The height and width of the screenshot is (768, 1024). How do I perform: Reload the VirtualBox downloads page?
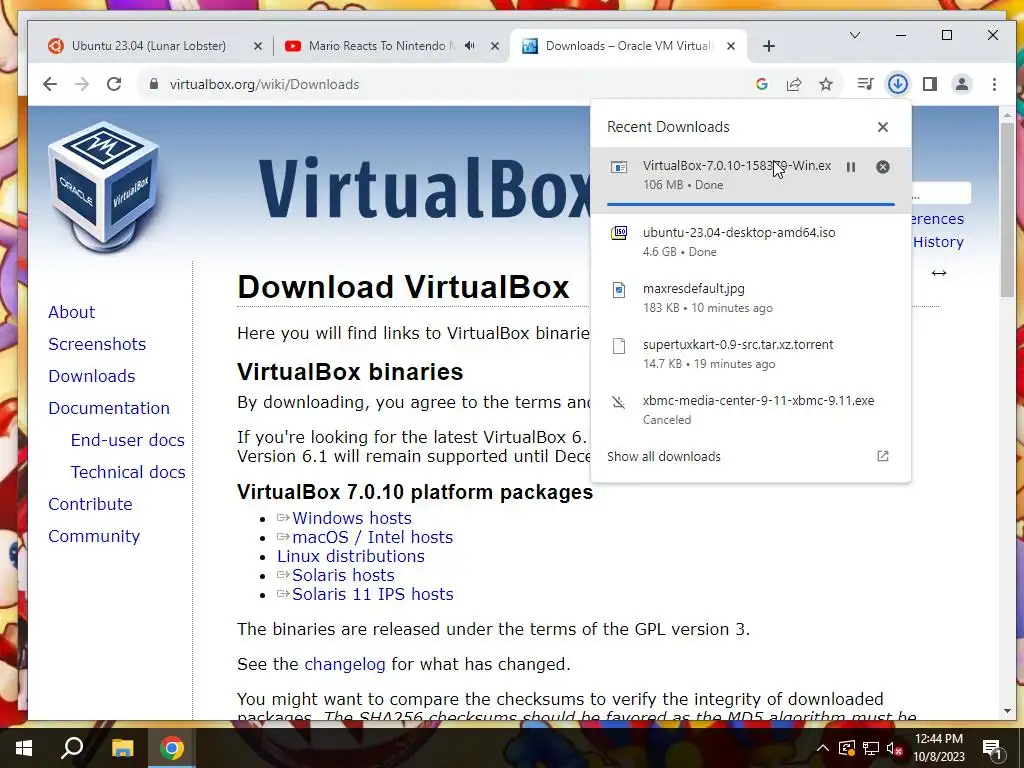pos(114,84)
